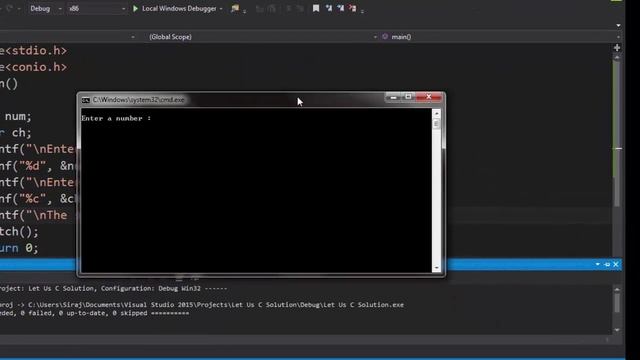The image size is (640, 360).
Task: Toggle a bookmark with the bookmark icon
Action: (x=316, y=8)
